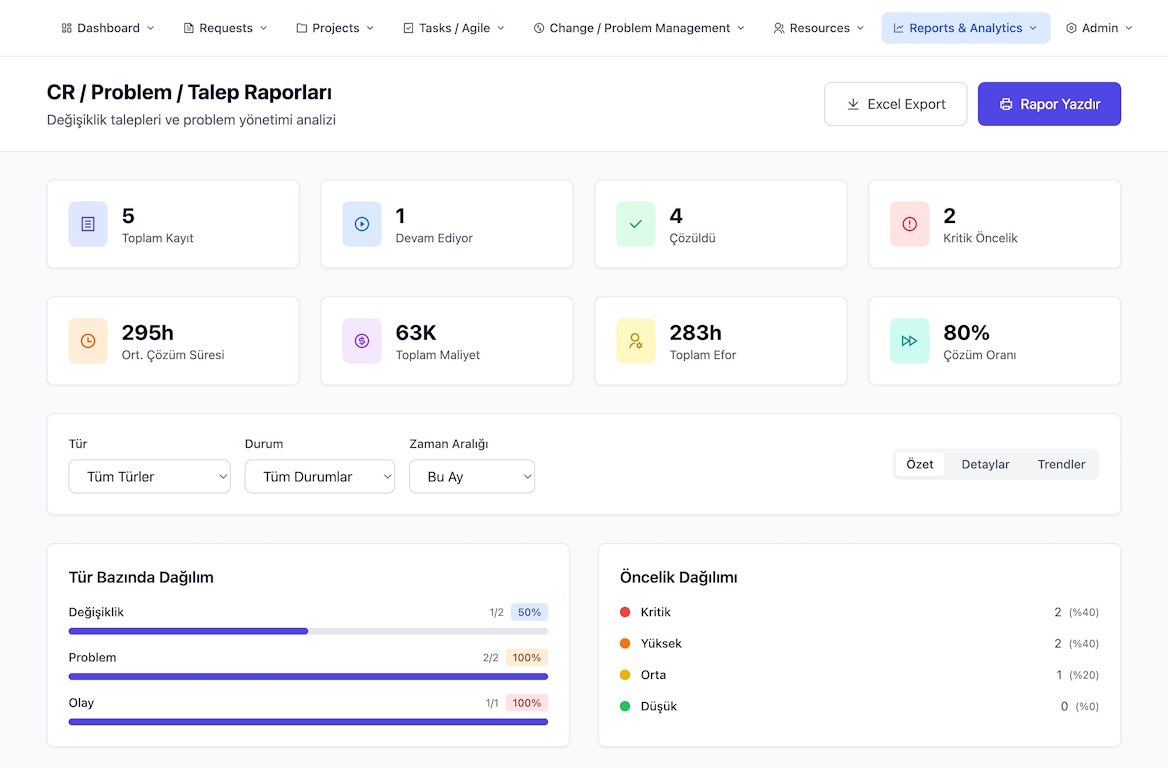Click the Ort. Çözüm Süresi clock icon

88,341
